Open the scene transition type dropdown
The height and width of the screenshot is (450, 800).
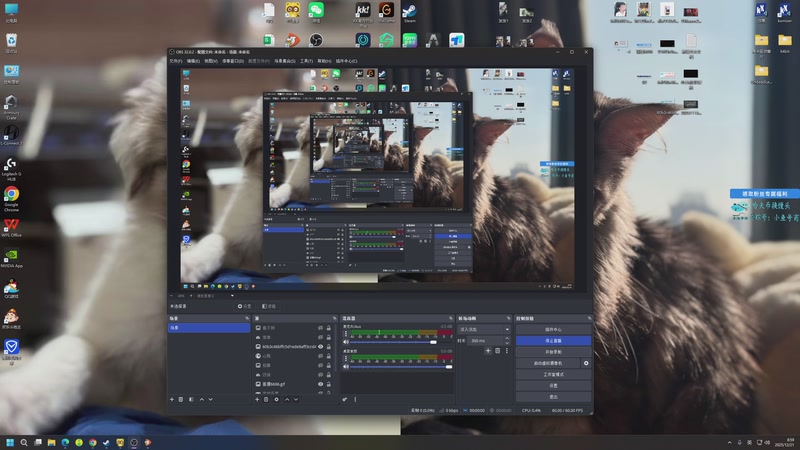tap(484, 330)
